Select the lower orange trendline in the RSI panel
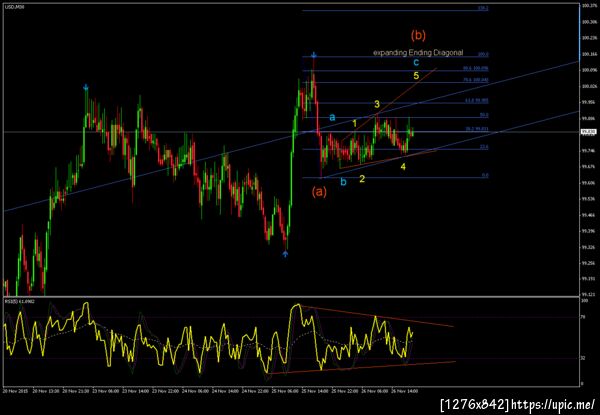The image size is (600, 415). (362, 368)
